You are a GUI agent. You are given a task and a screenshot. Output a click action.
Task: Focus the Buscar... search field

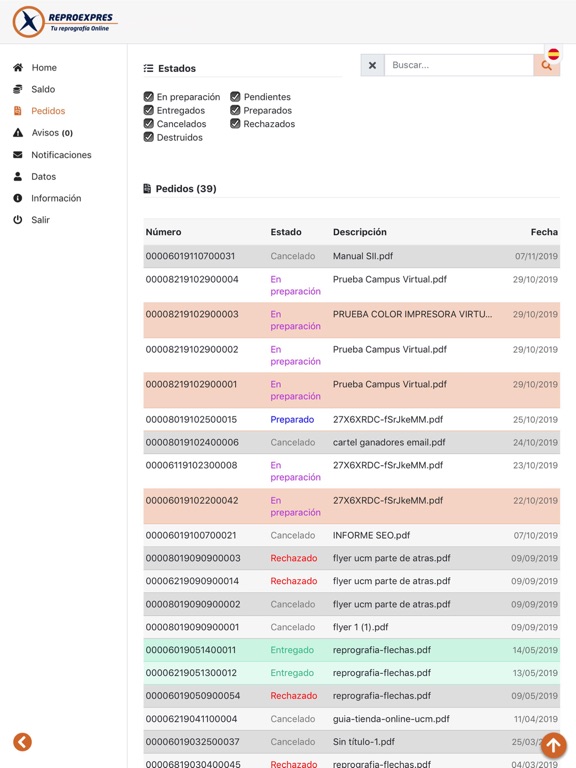pyautogui.click(x=459, y=65)
